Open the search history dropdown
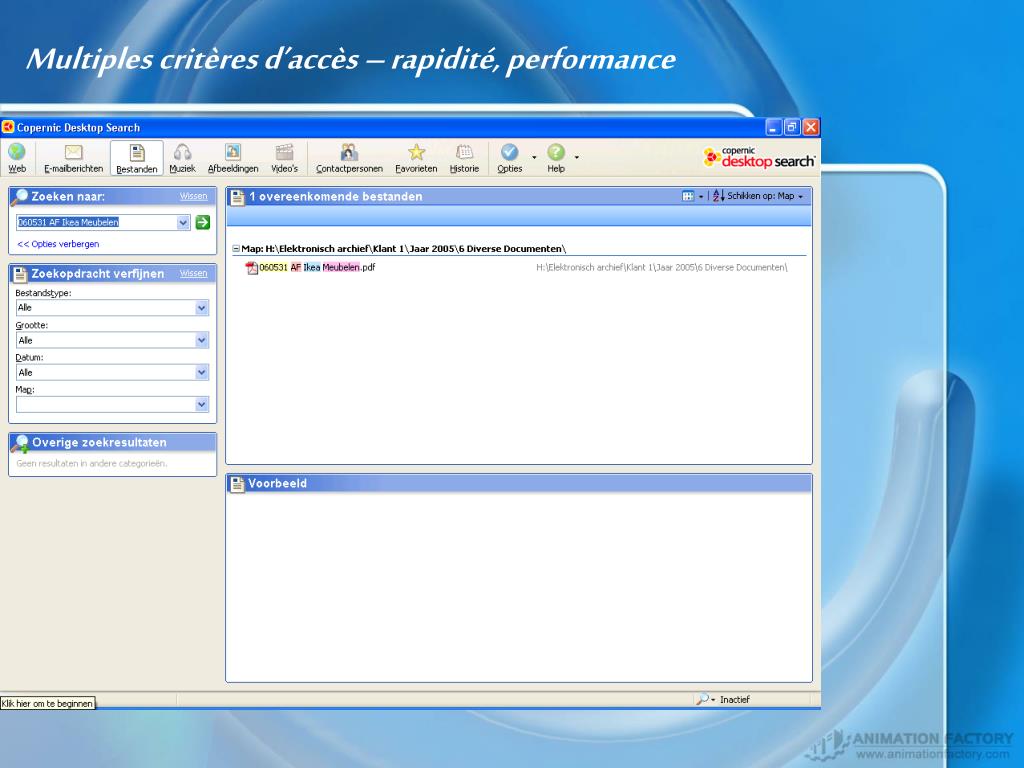1024x768 pixels. pyautogui.click(x=183, y=223)
